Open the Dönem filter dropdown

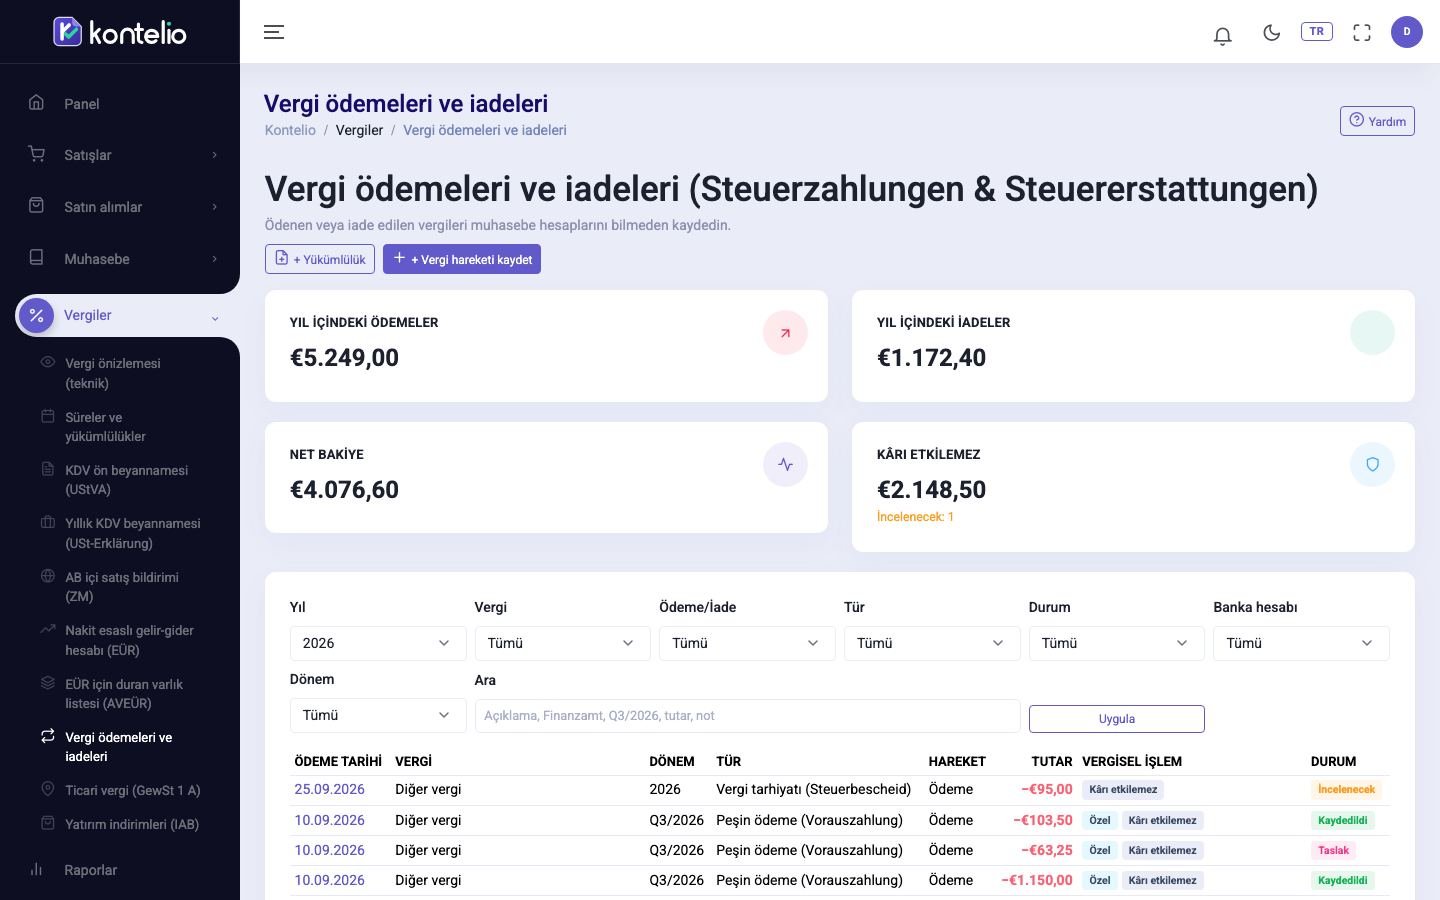click(378, 715)
